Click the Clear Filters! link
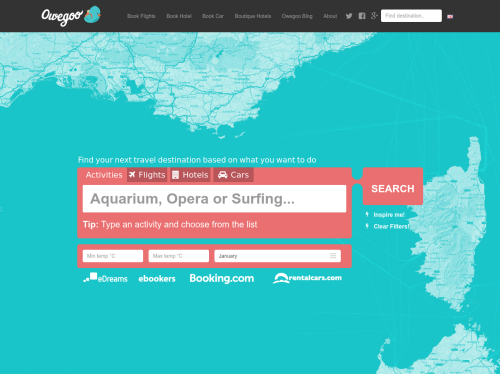500x374 pixels. (391, 226)
